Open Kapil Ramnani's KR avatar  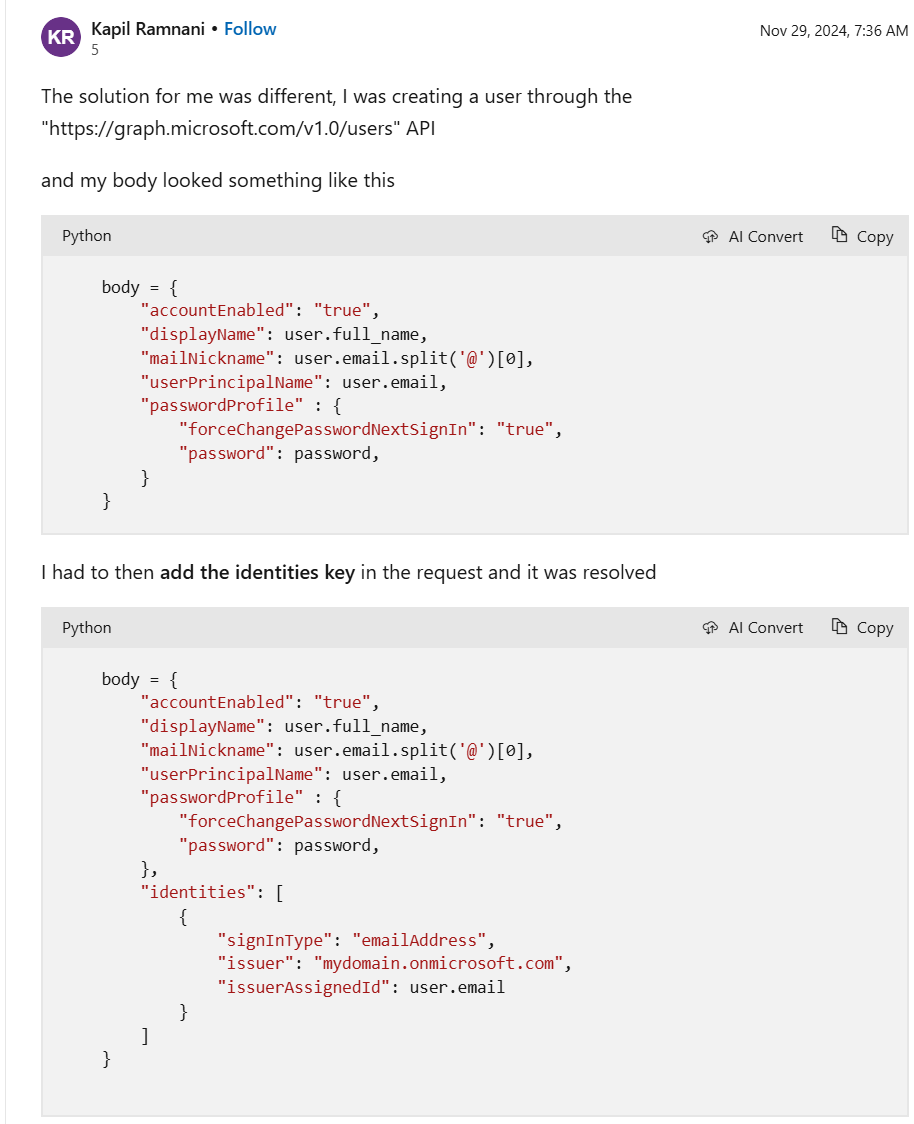tap(60, 37)
